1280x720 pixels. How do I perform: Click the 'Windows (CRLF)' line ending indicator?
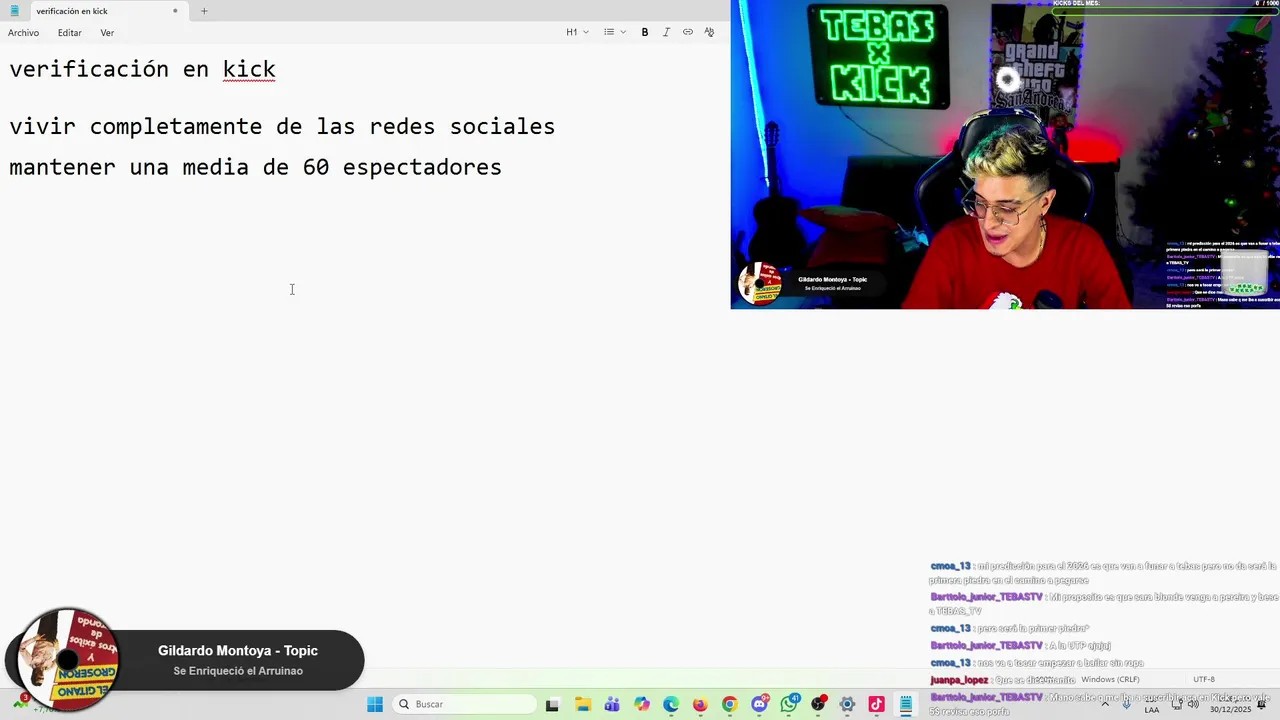1110,680
